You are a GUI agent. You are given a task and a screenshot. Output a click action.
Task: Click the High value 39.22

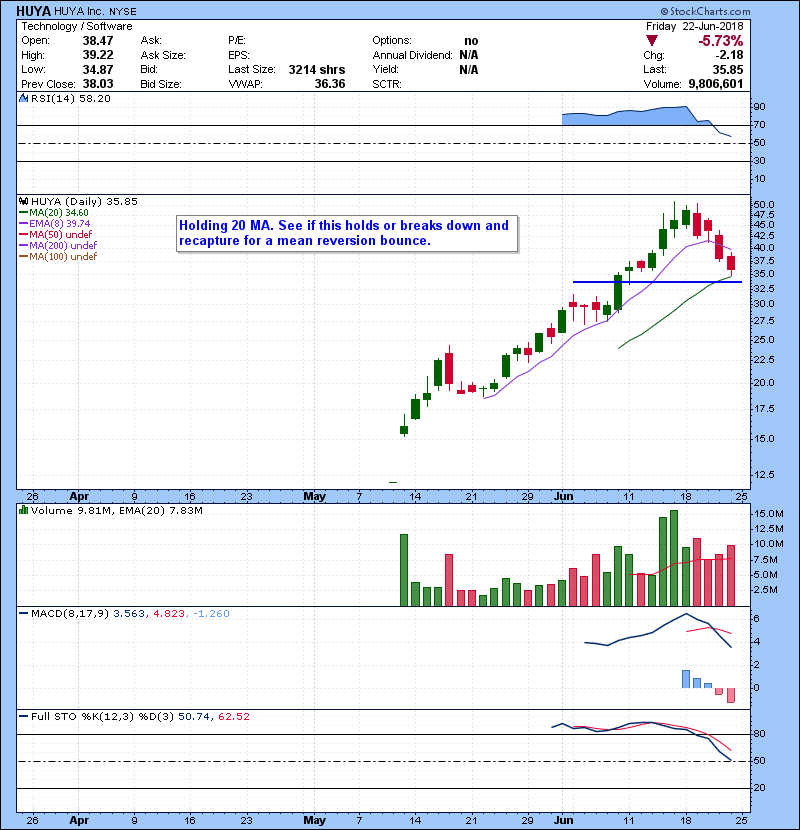pyautogui.click(x=98, y=55)
